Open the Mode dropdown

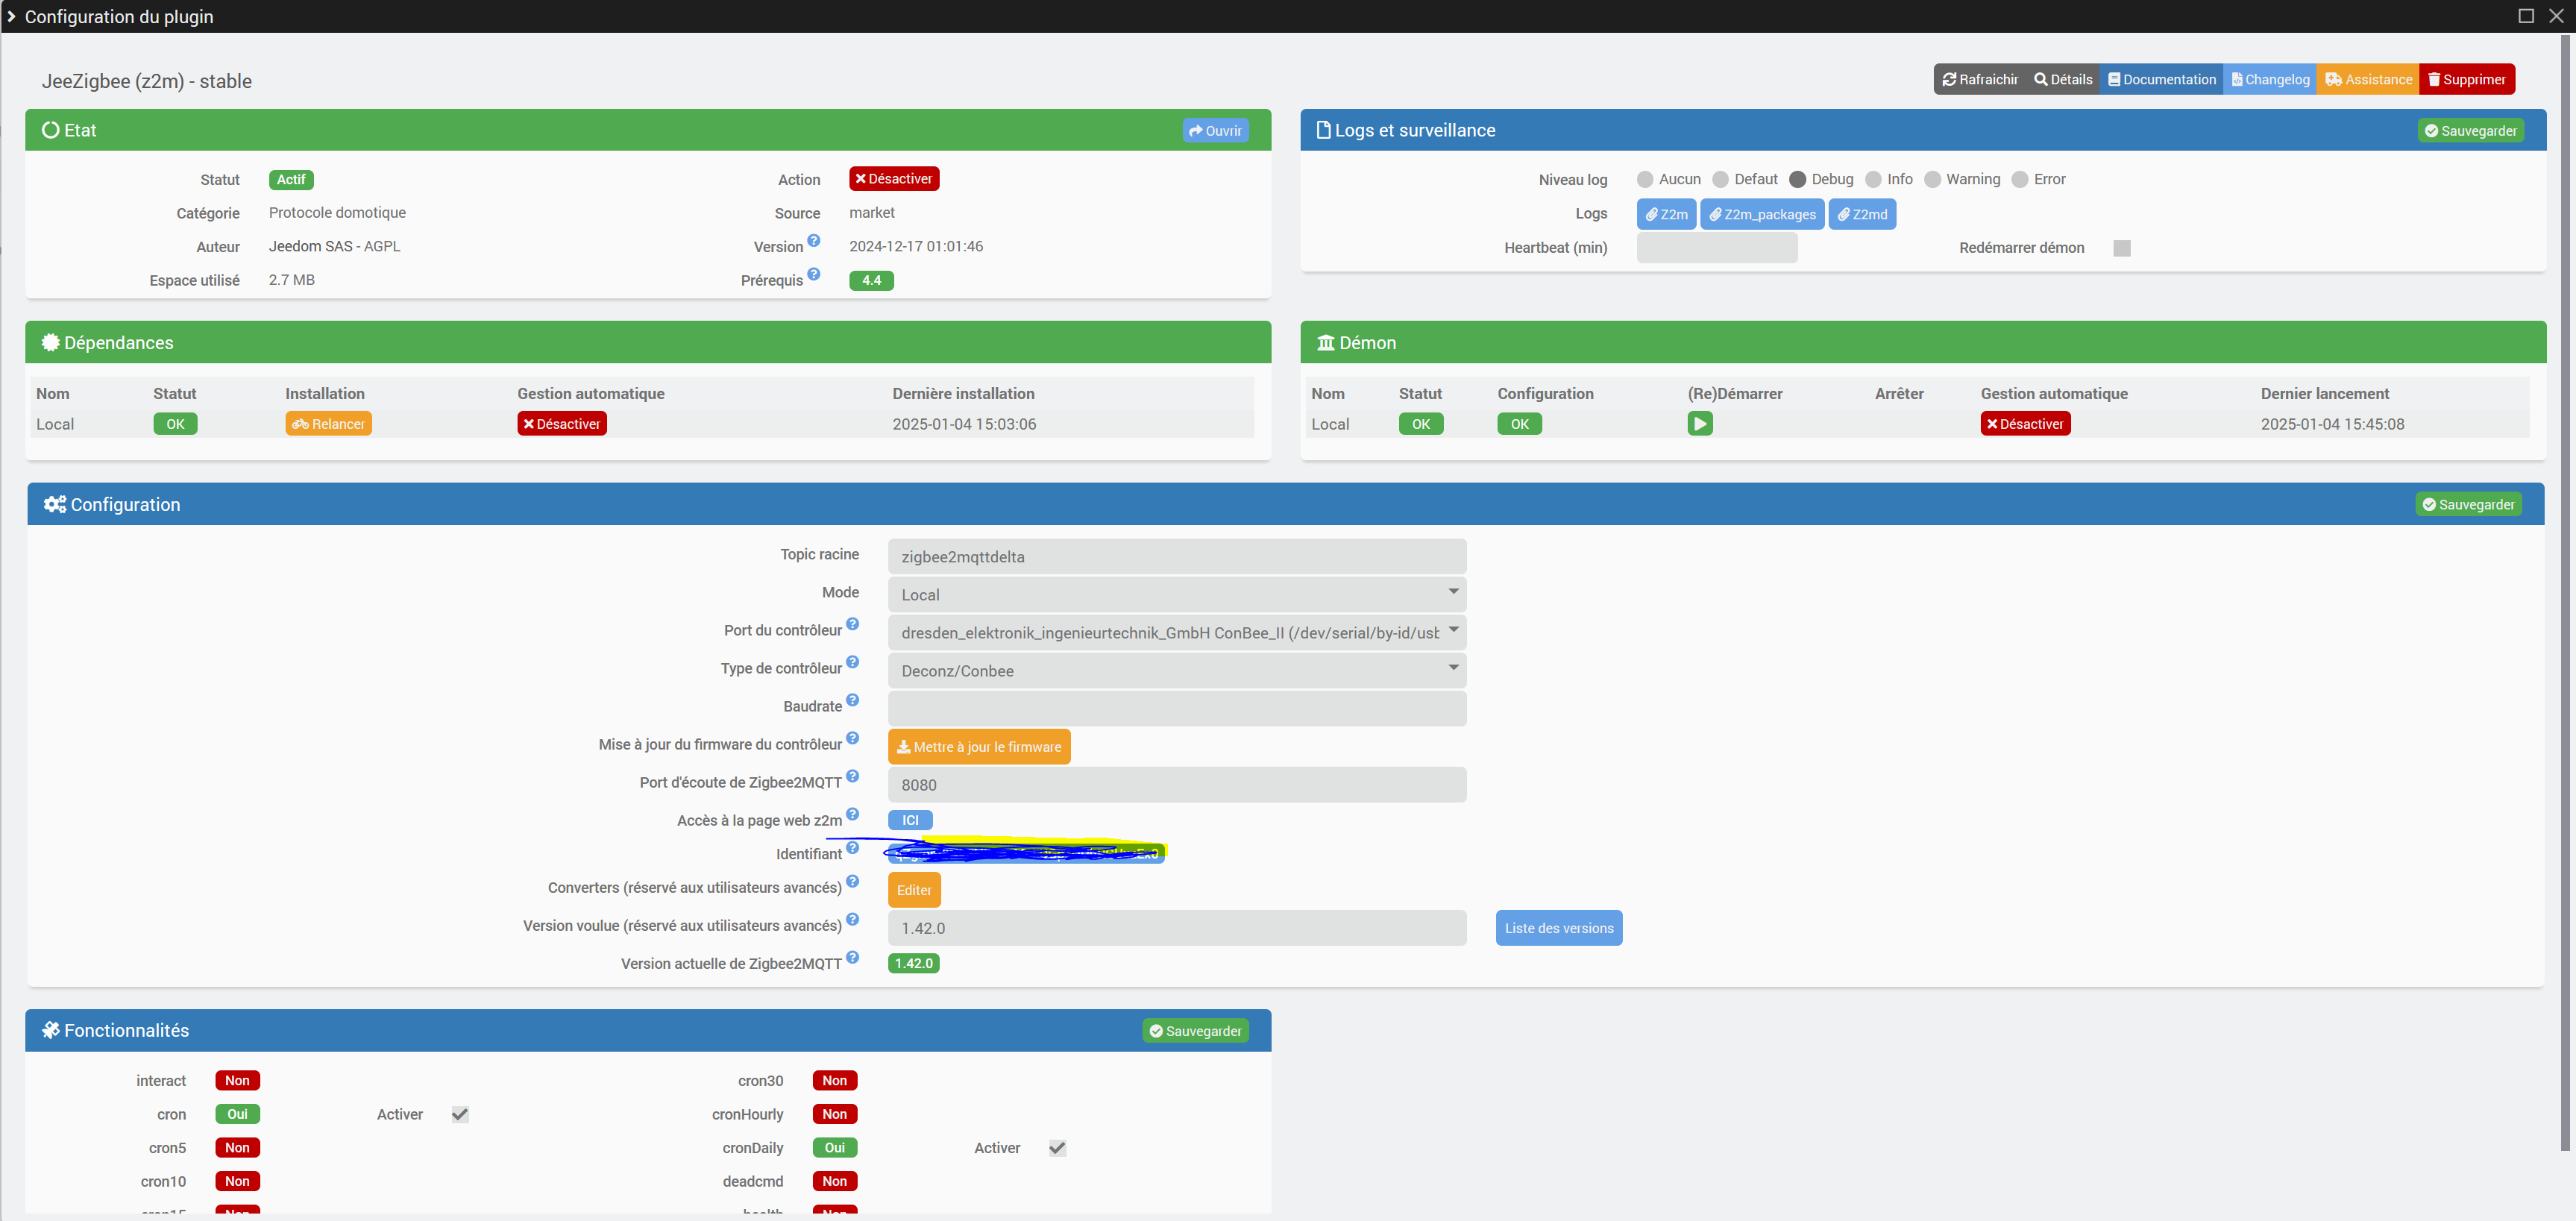1177,595
